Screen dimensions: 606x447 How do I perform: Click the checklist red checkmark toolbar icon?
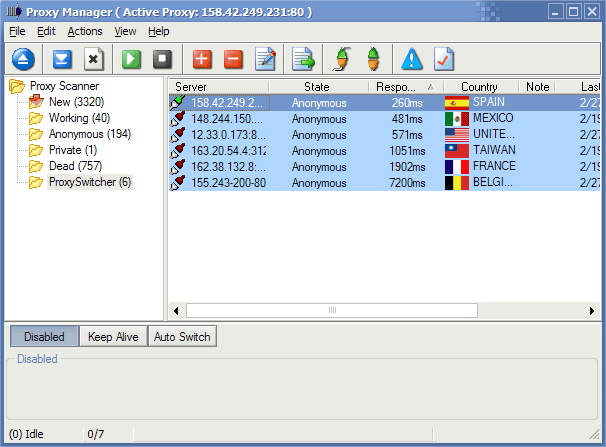click(x=443, y=59)
